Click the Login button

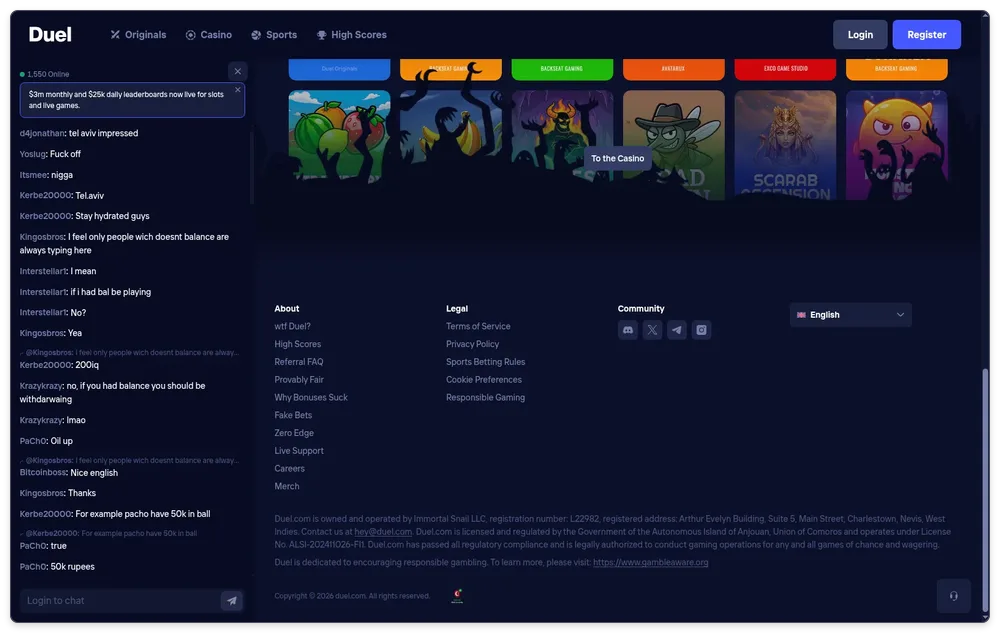point(860,34)
